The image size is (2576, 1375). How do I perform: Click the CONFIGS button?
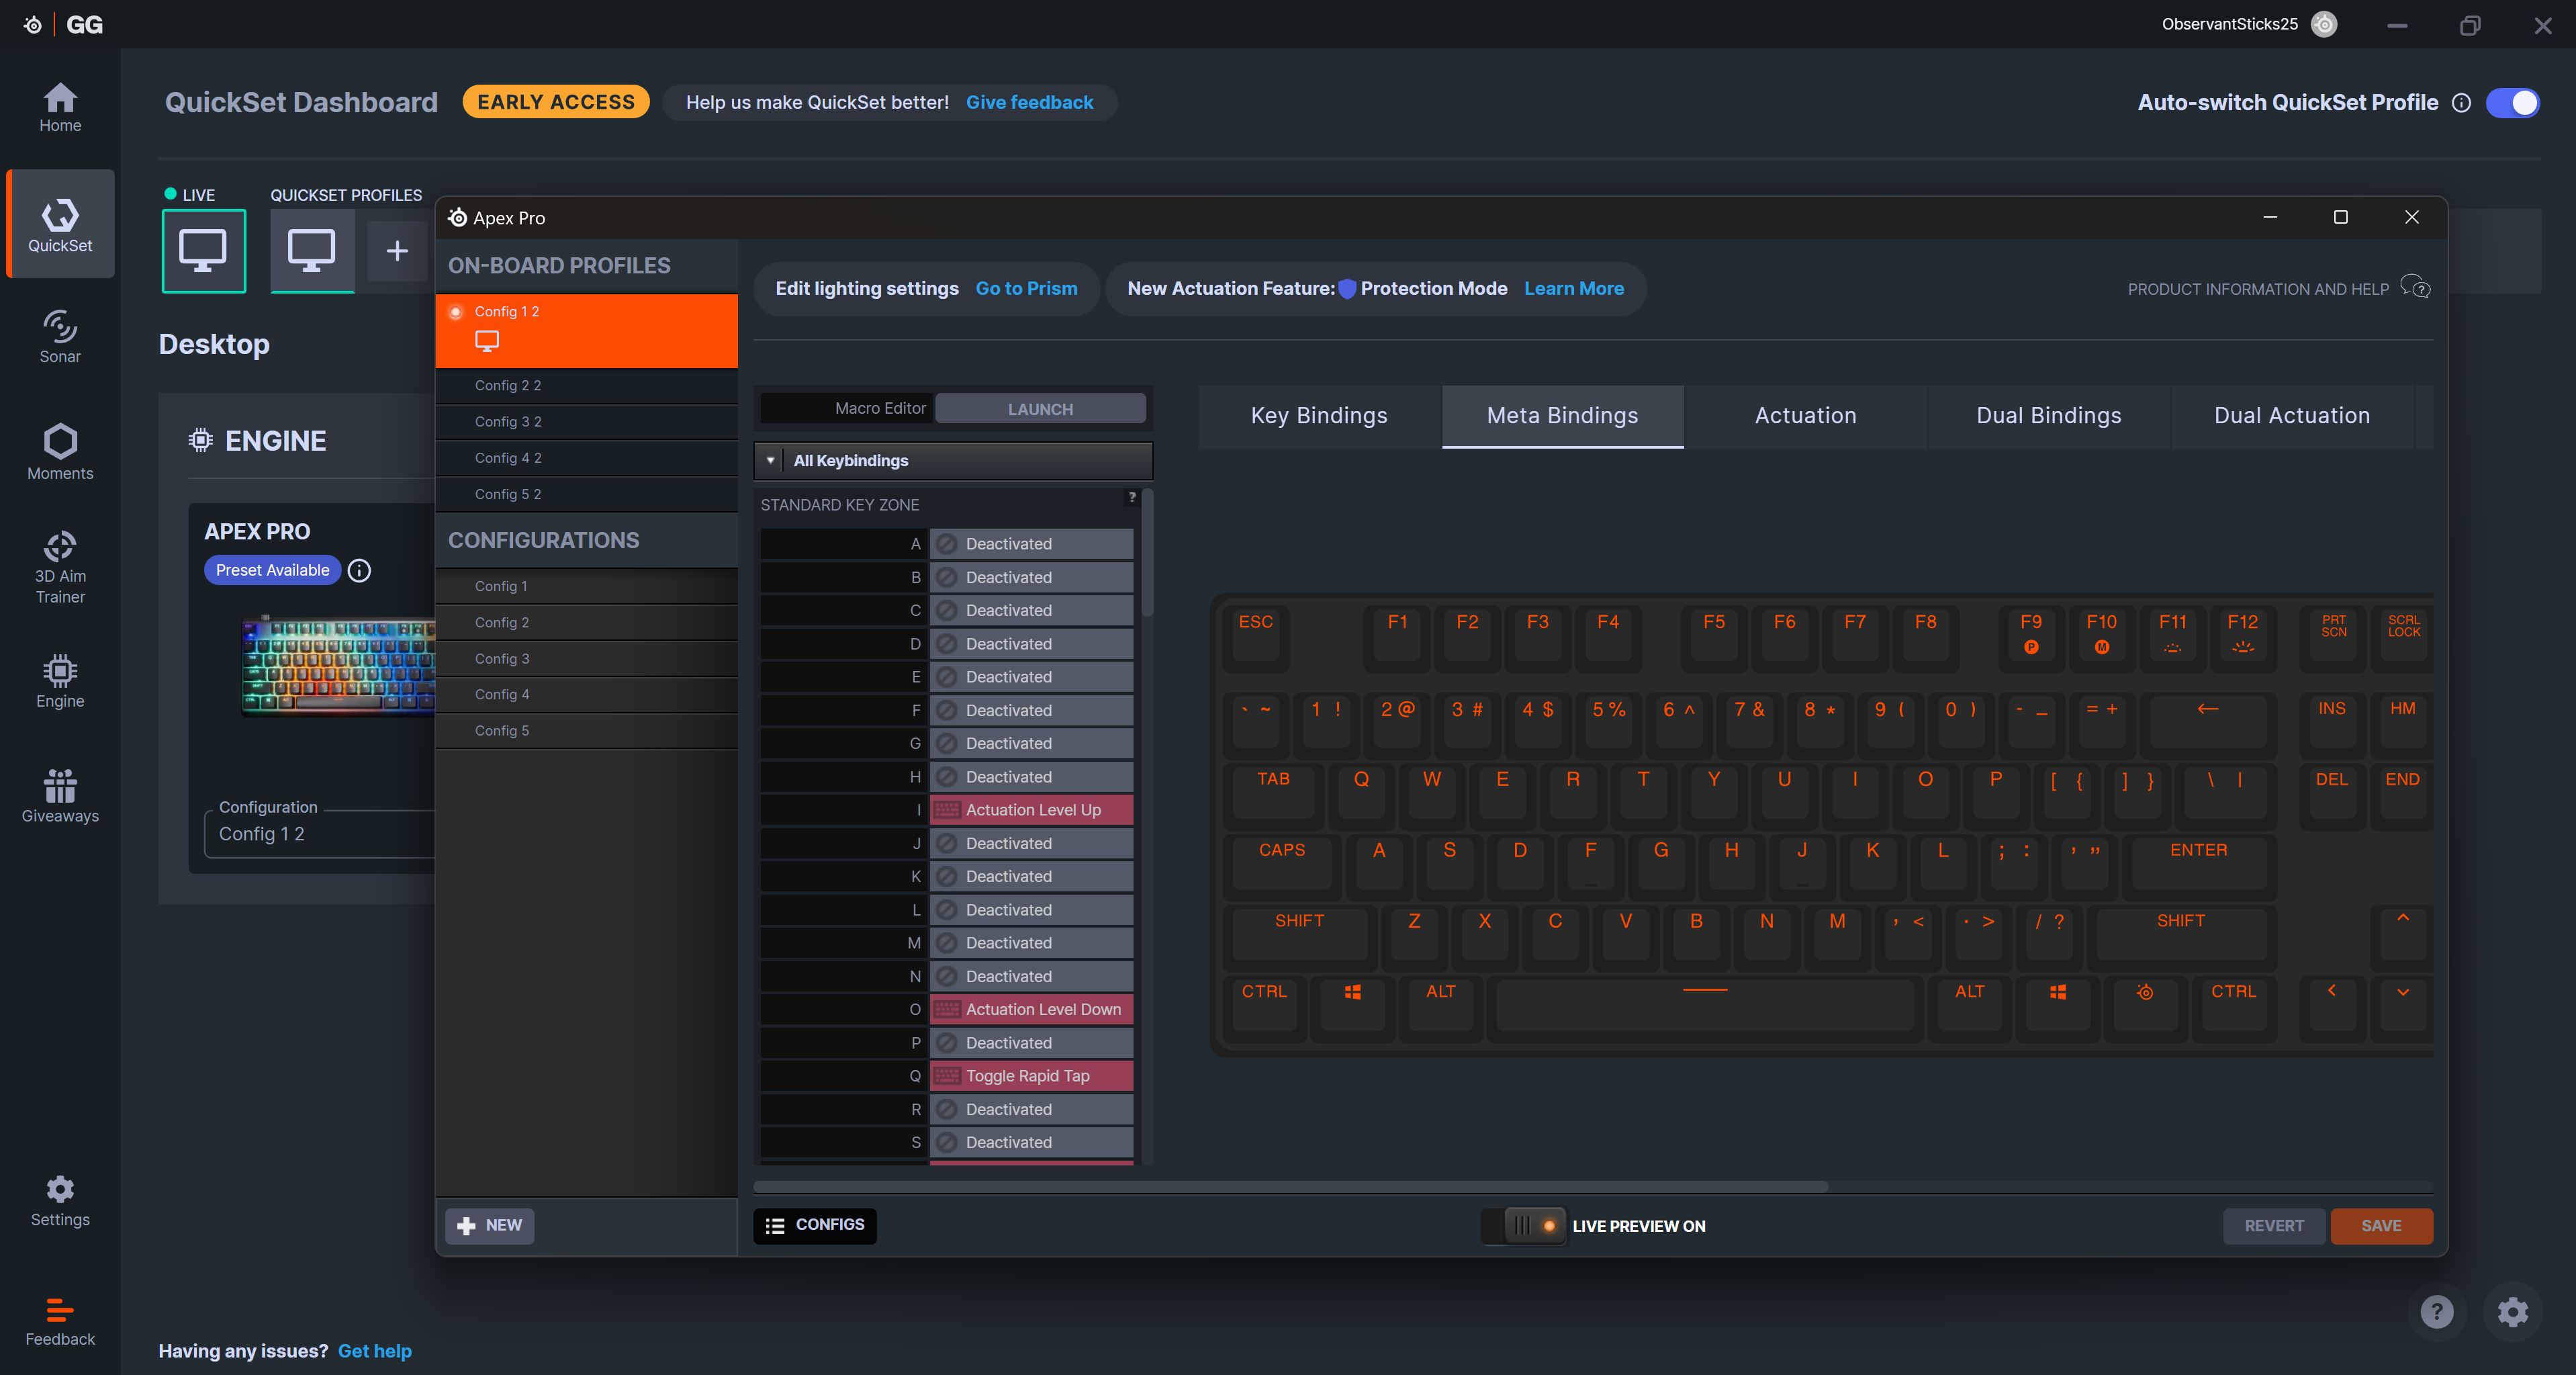(815, 1226)
